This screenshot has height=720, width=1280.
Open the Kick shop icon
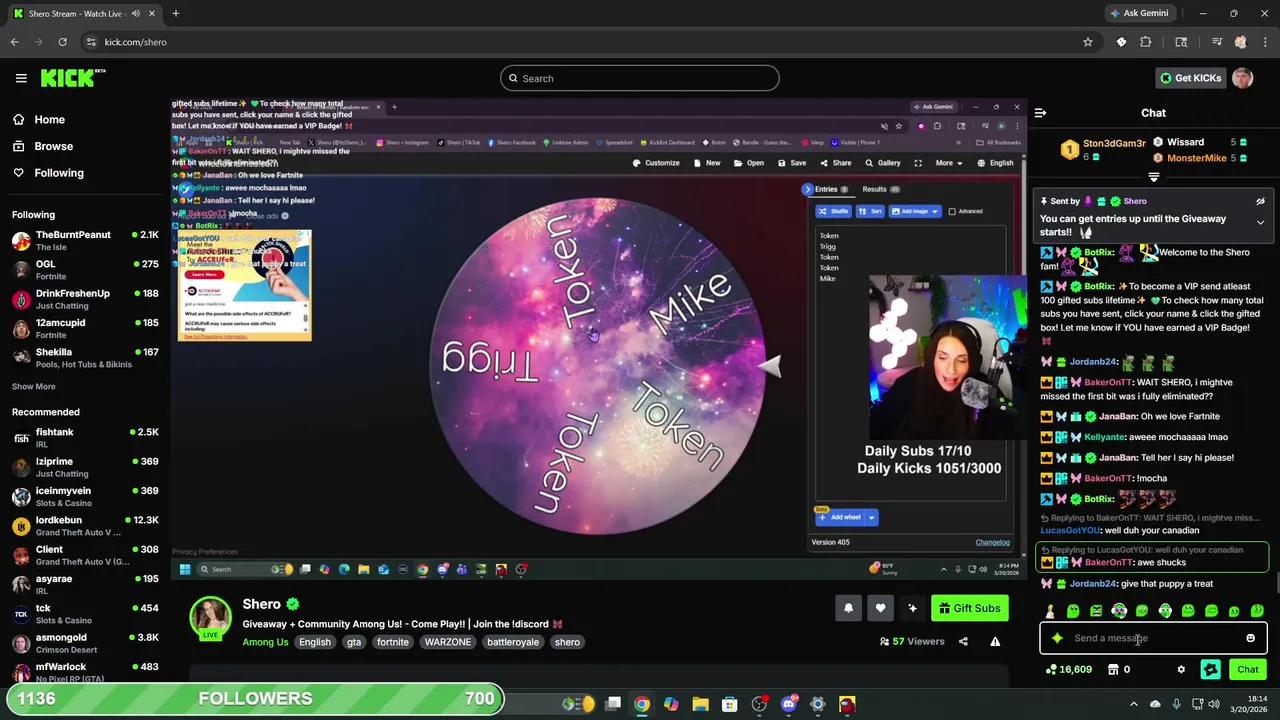click(1113, 670)
